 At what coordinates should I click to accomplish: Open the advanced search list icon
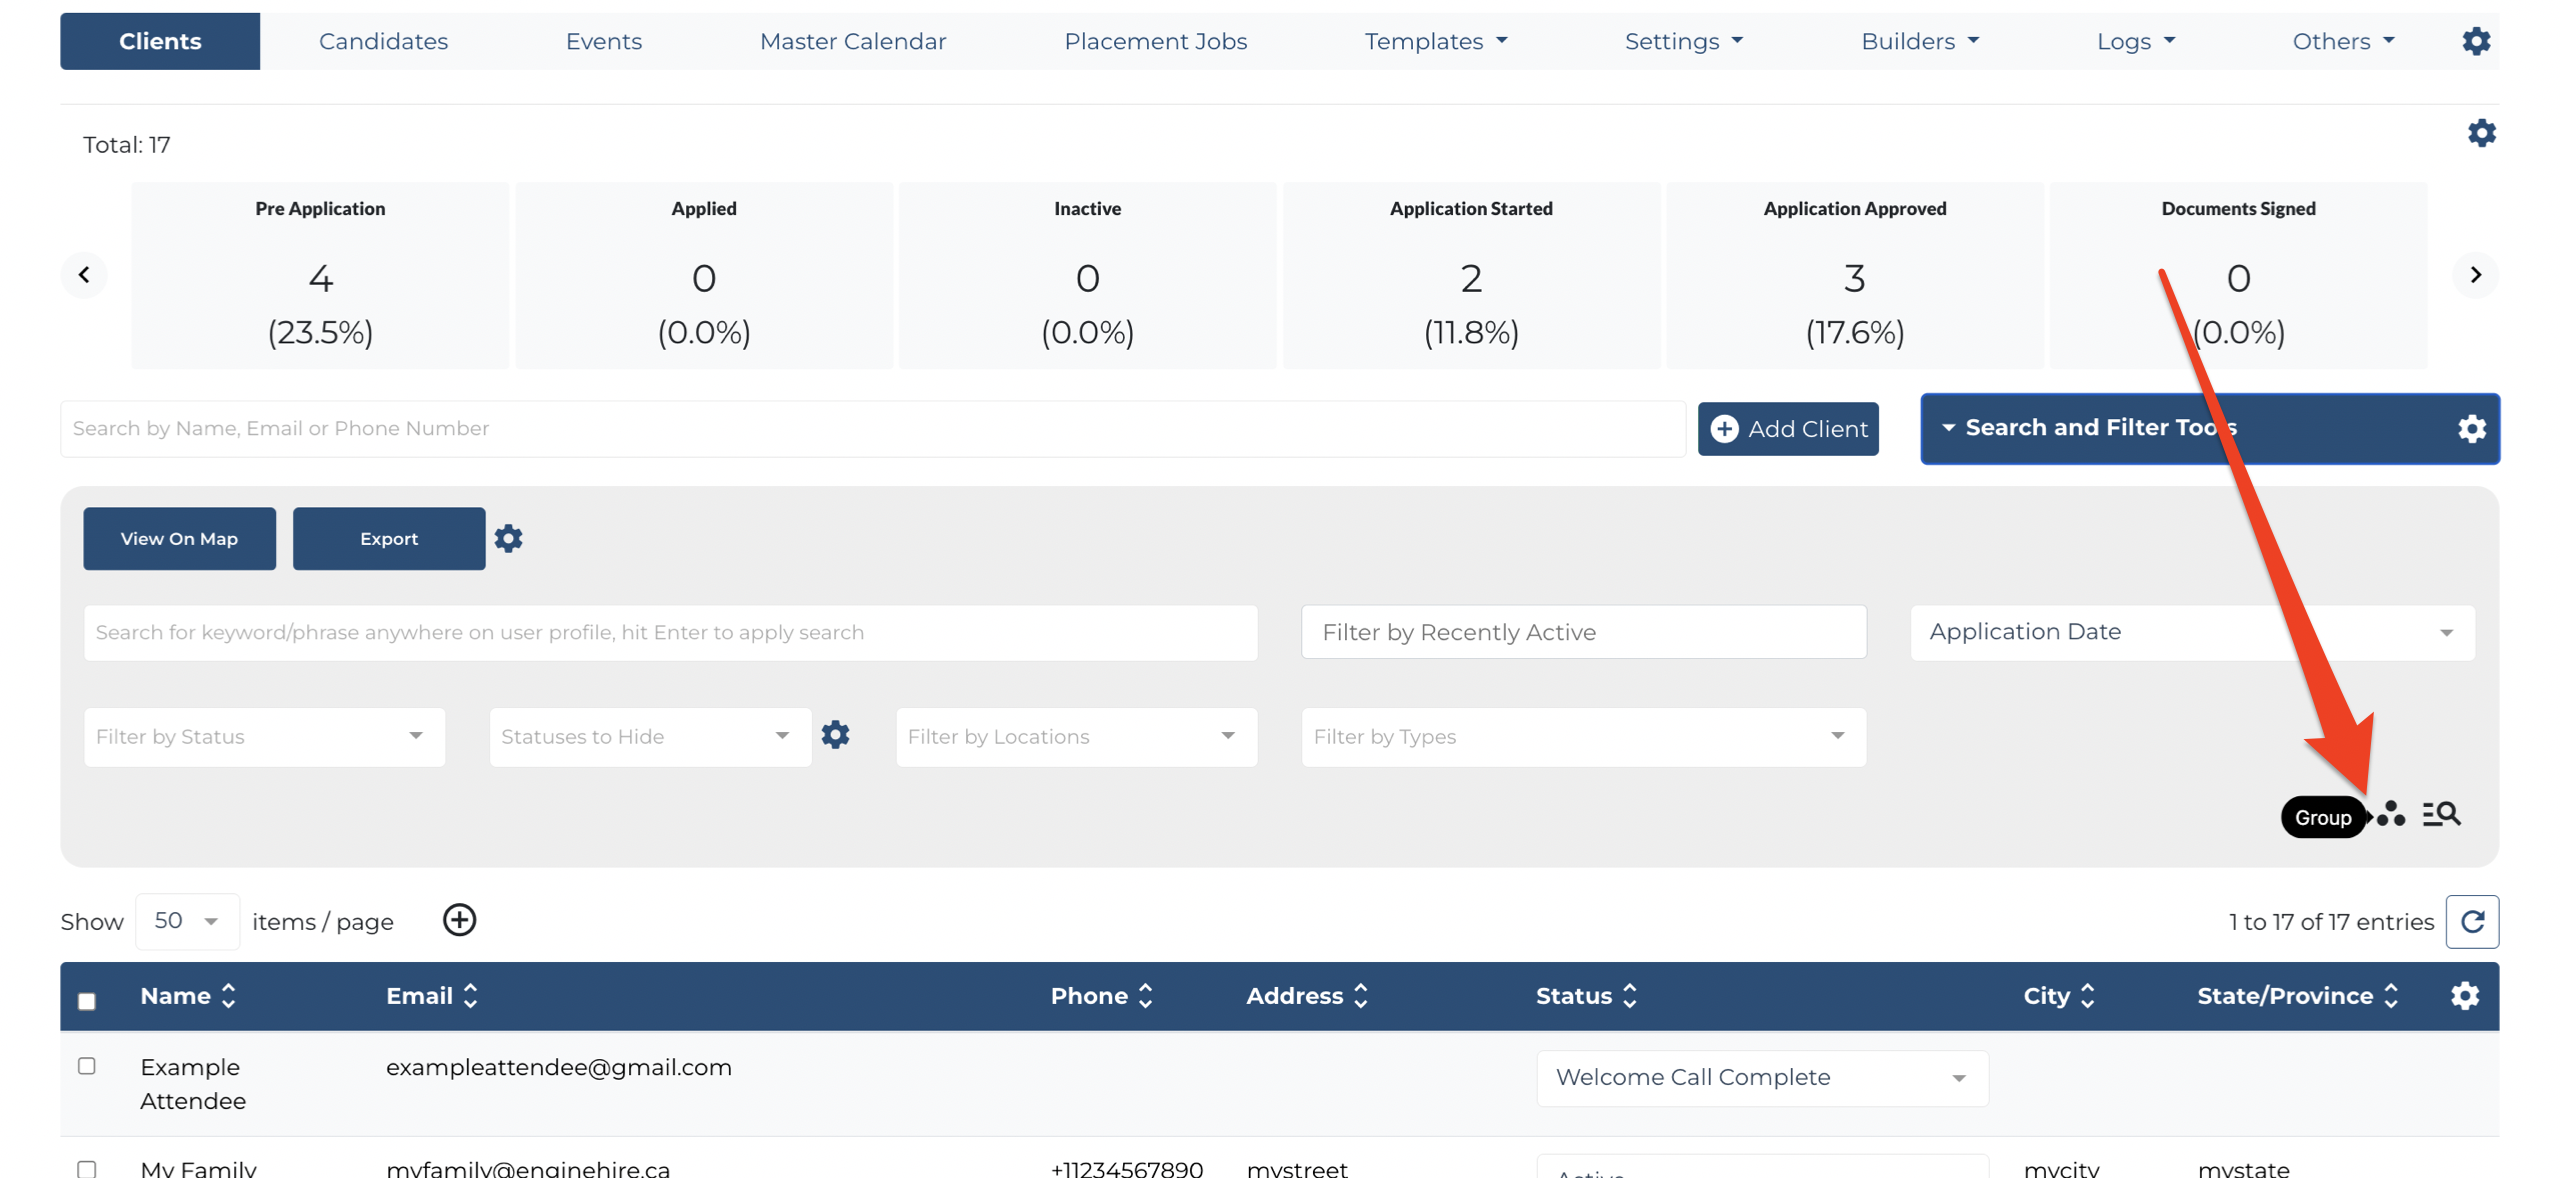point(2440,814)
